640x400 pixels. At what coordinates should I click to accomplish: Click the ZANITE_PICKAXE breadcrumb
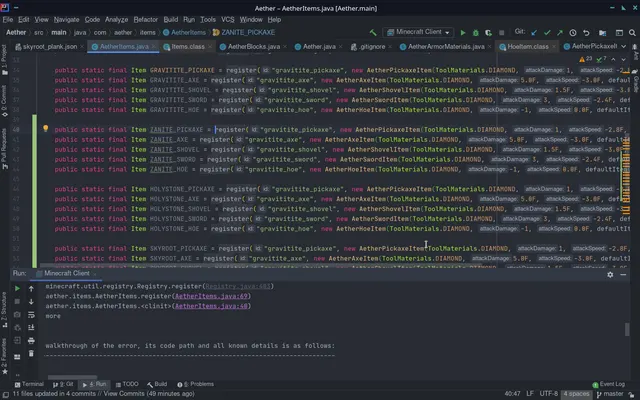(244, 32)
